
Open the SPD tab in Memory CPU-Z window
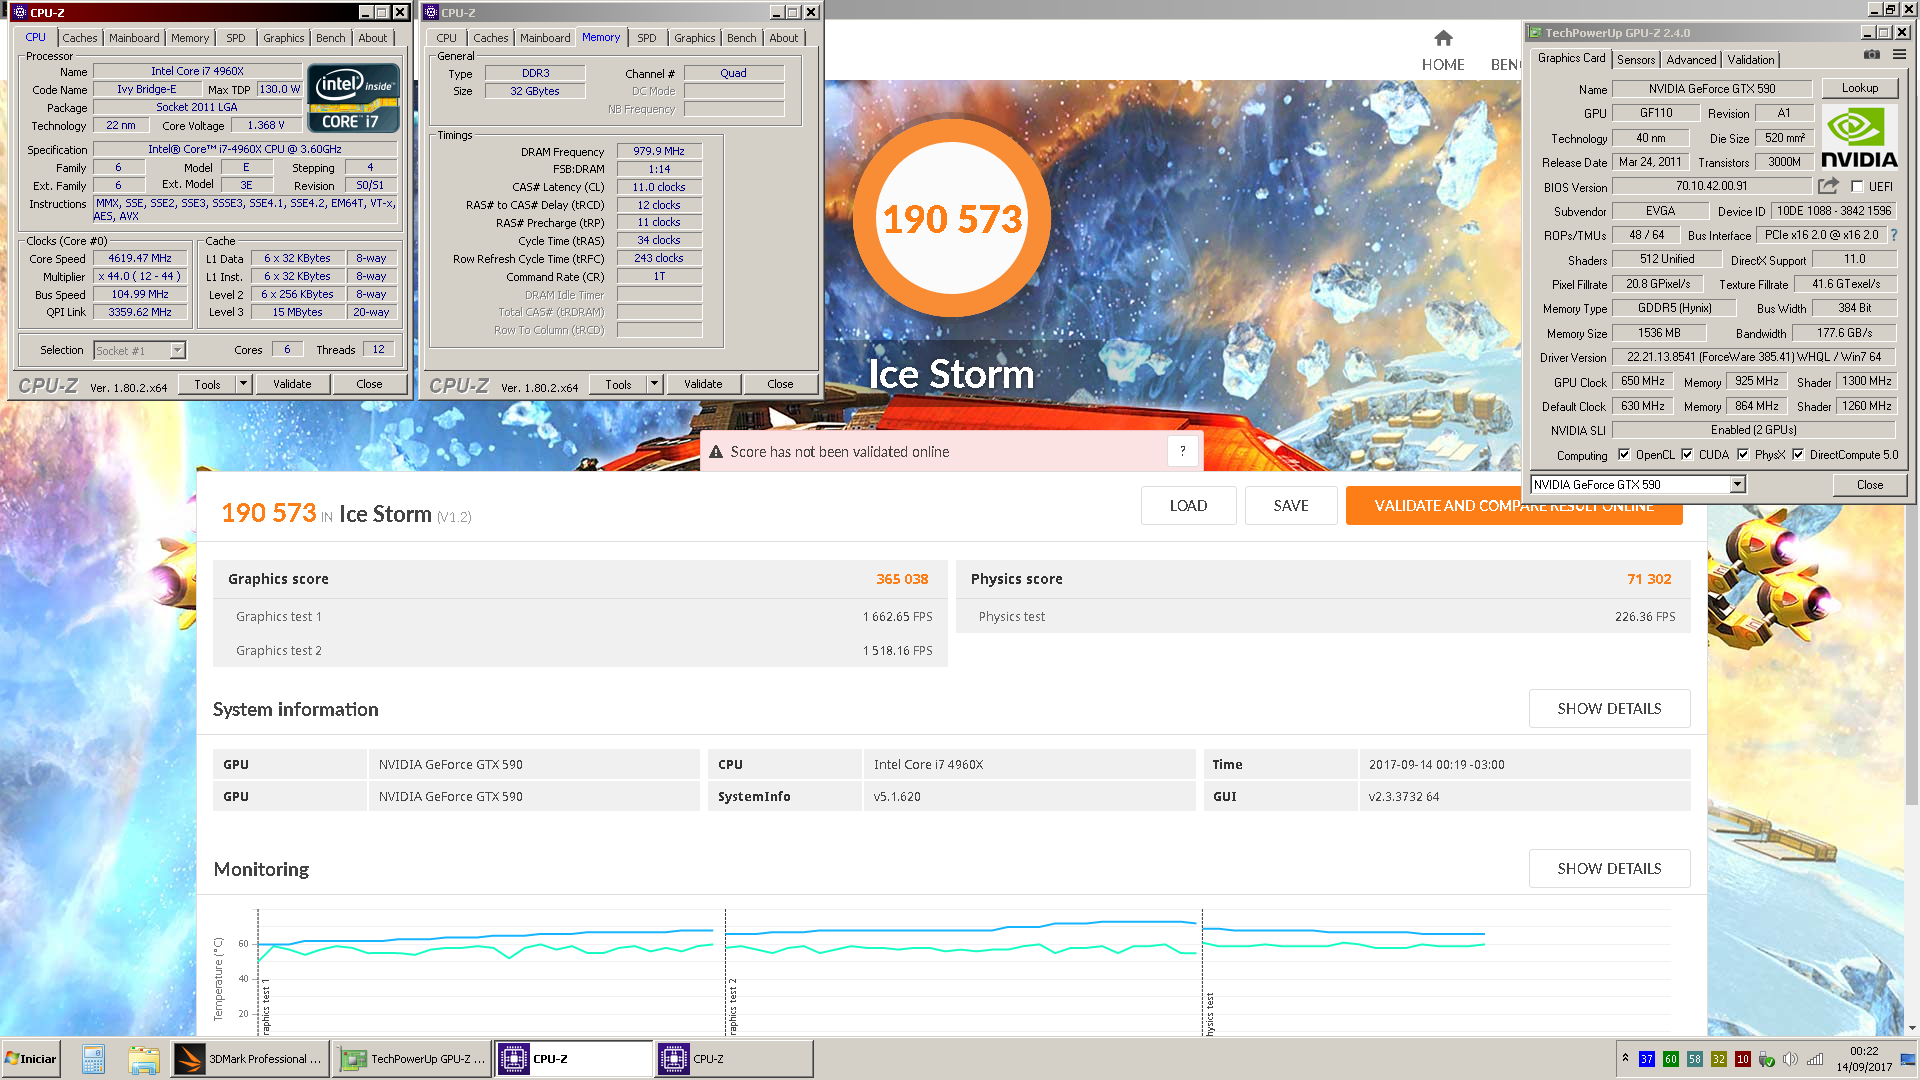coord(647,38)
